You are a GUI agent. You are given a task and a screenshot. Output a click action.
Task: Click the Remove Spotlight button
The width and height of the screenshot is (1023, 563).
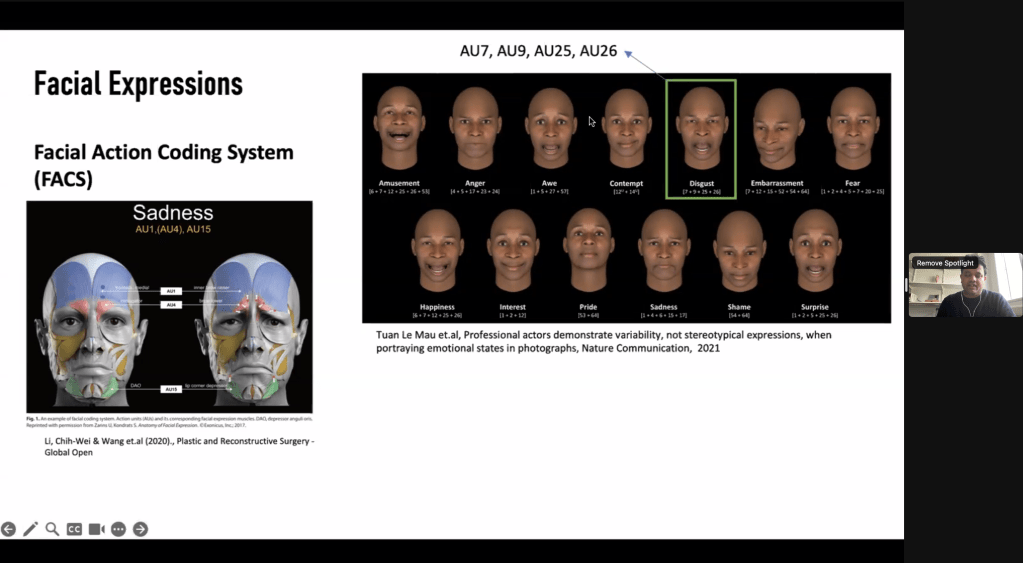(944, 263)
